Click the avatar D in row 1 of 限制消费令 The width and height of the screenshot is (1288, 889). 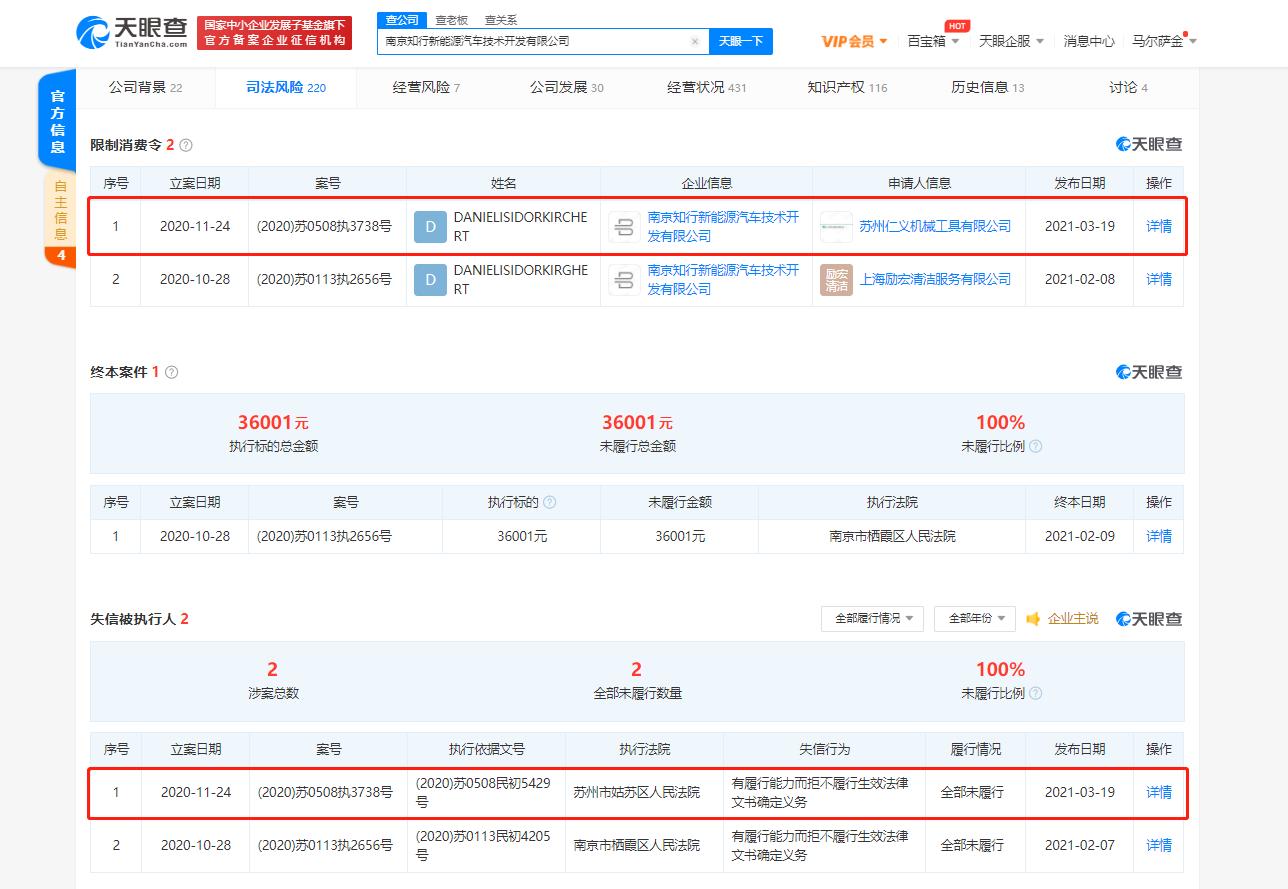point(430,227)
